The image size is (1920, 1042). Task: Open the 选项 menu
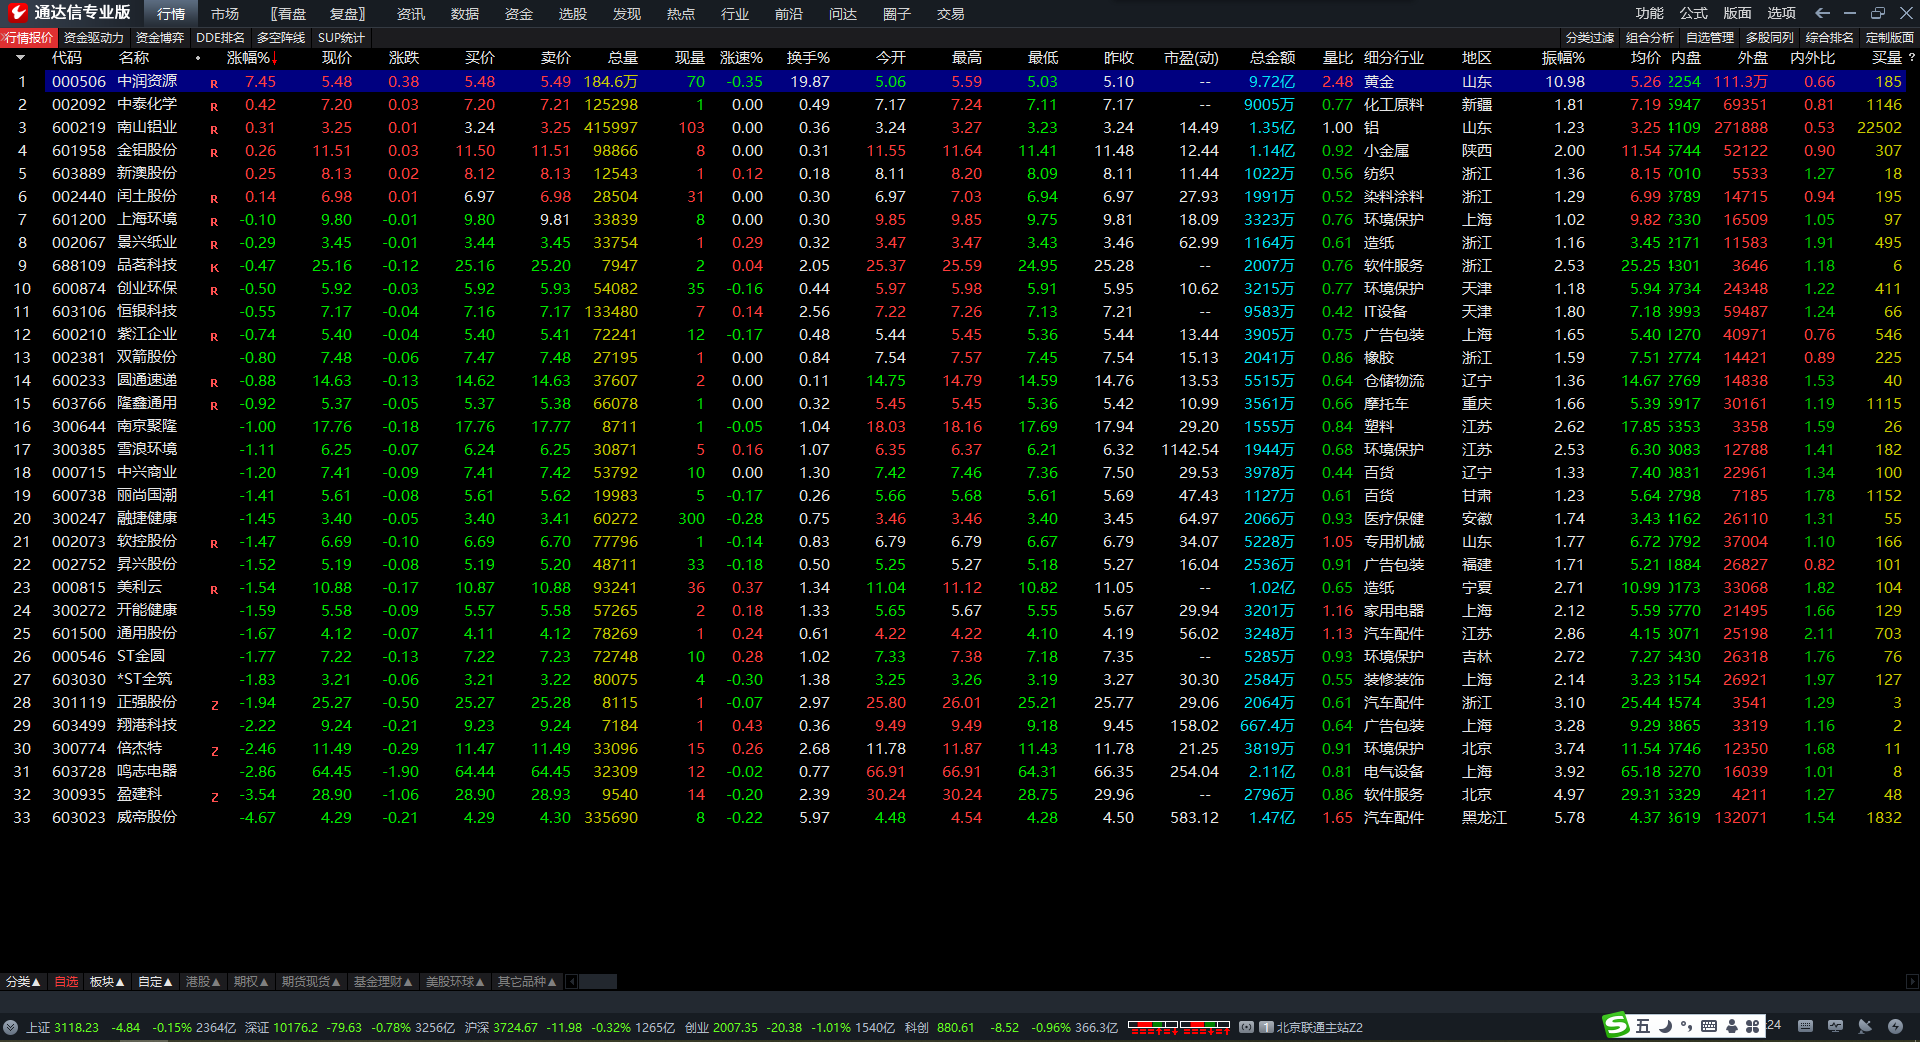pos(1782,13)
